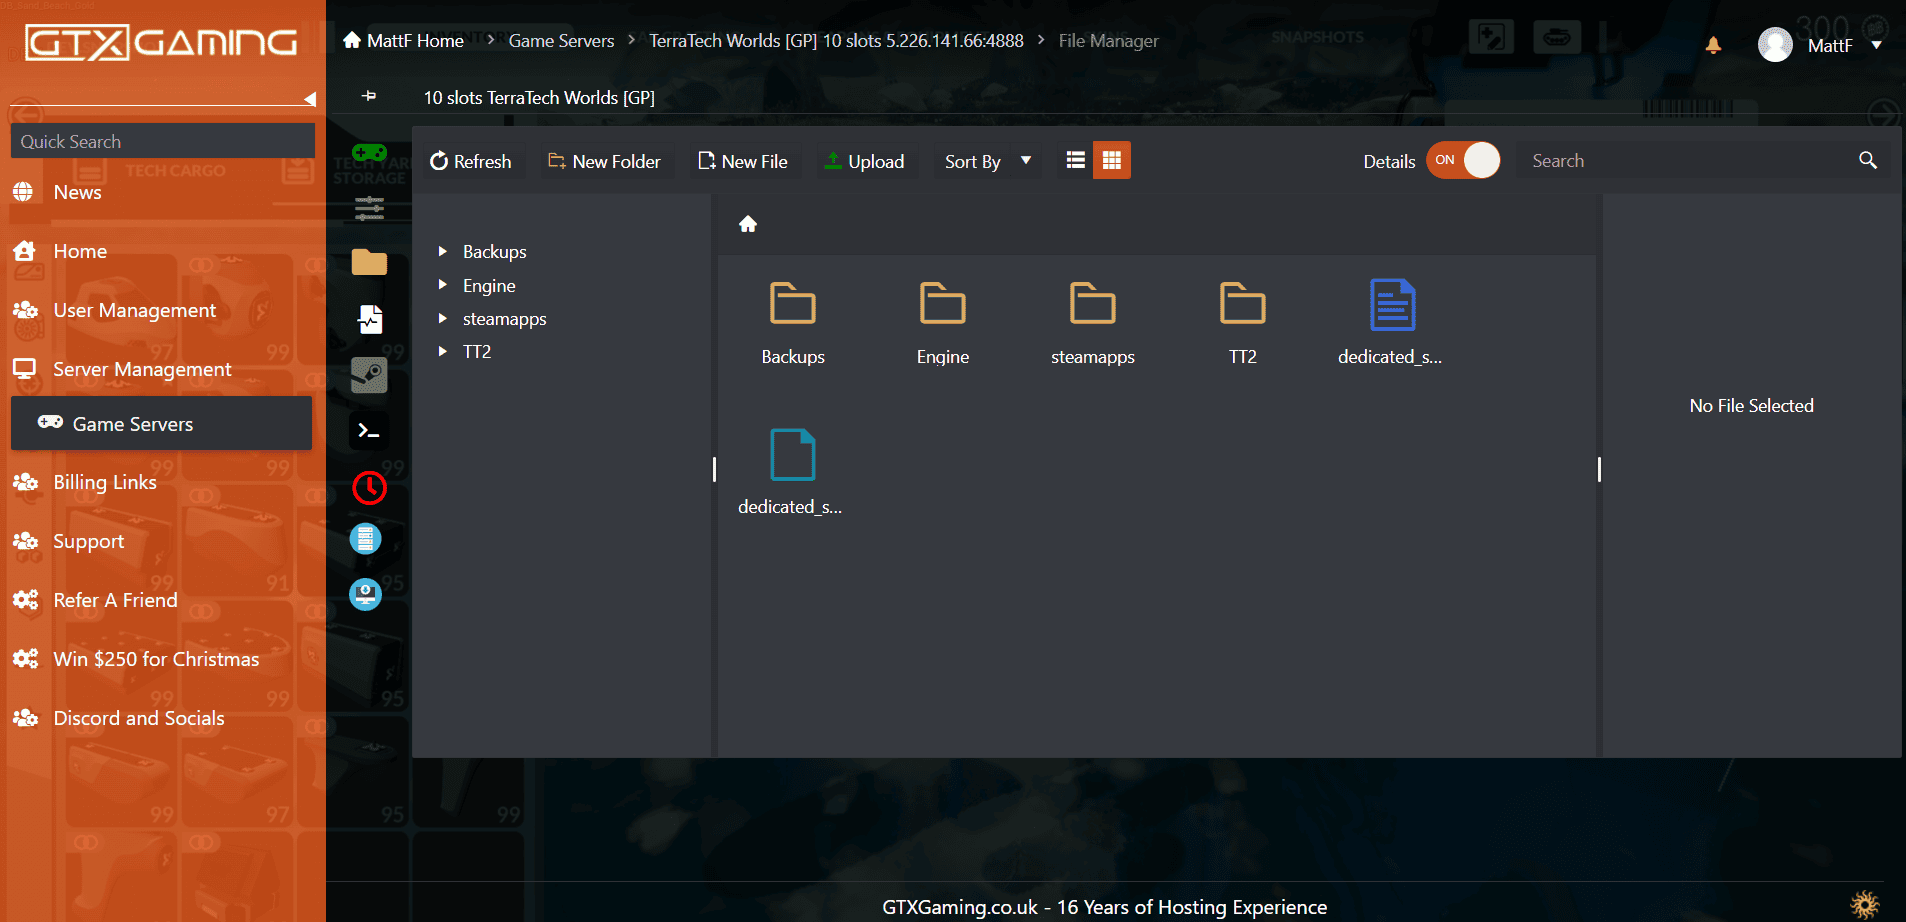Open the Sort By dropdown
This screenshot has width=1906, height=922.
point(987,162)
